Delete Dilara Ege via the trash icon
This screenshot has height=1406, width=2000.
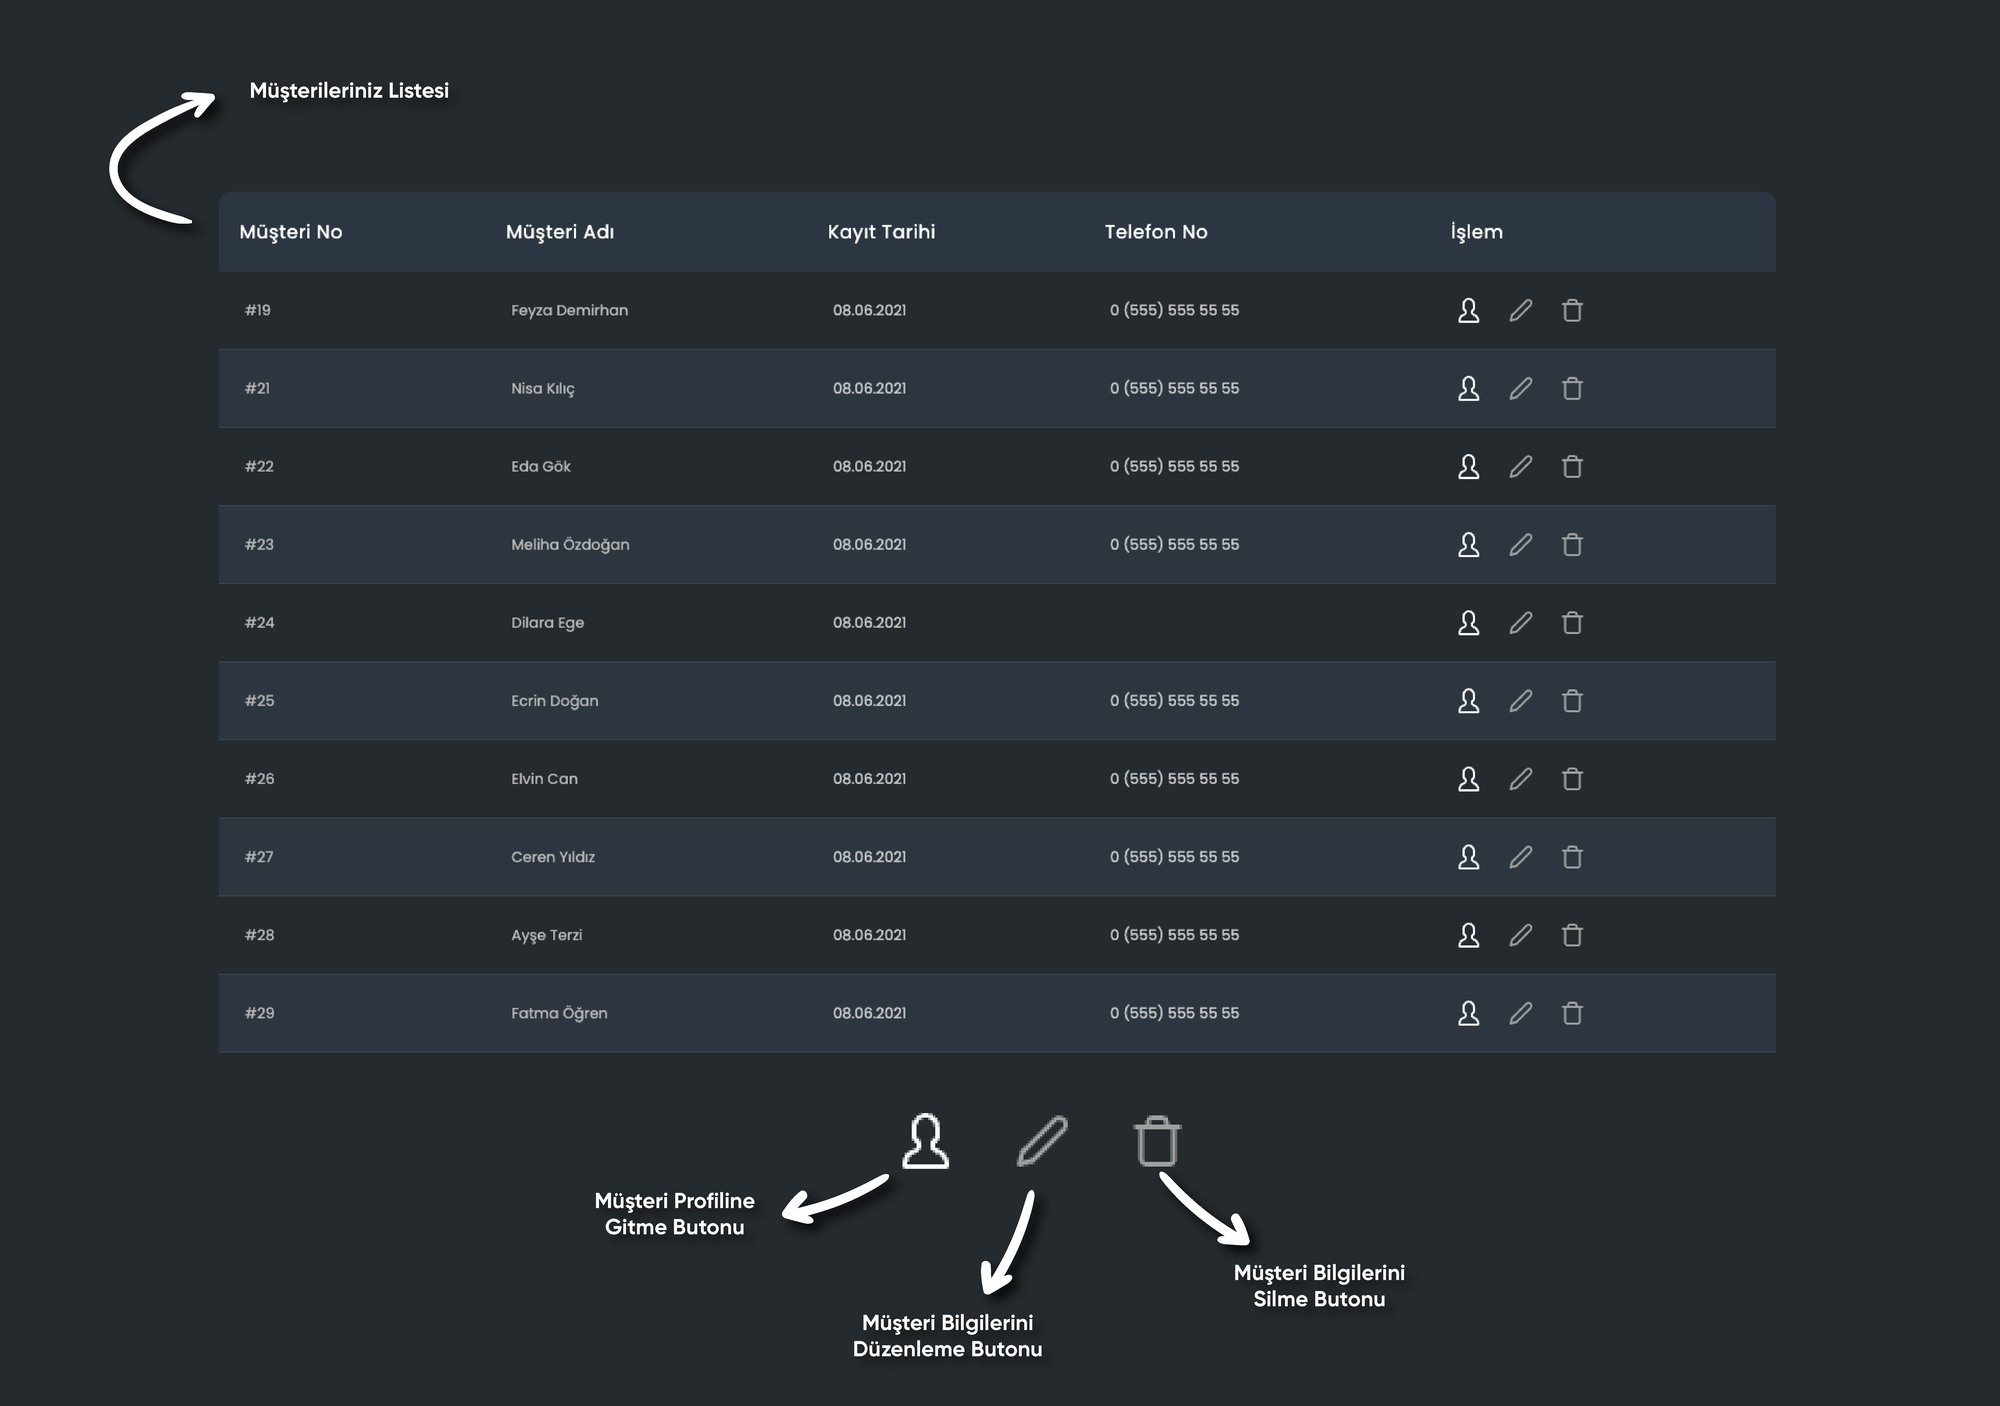click(x=1572, y=622)
